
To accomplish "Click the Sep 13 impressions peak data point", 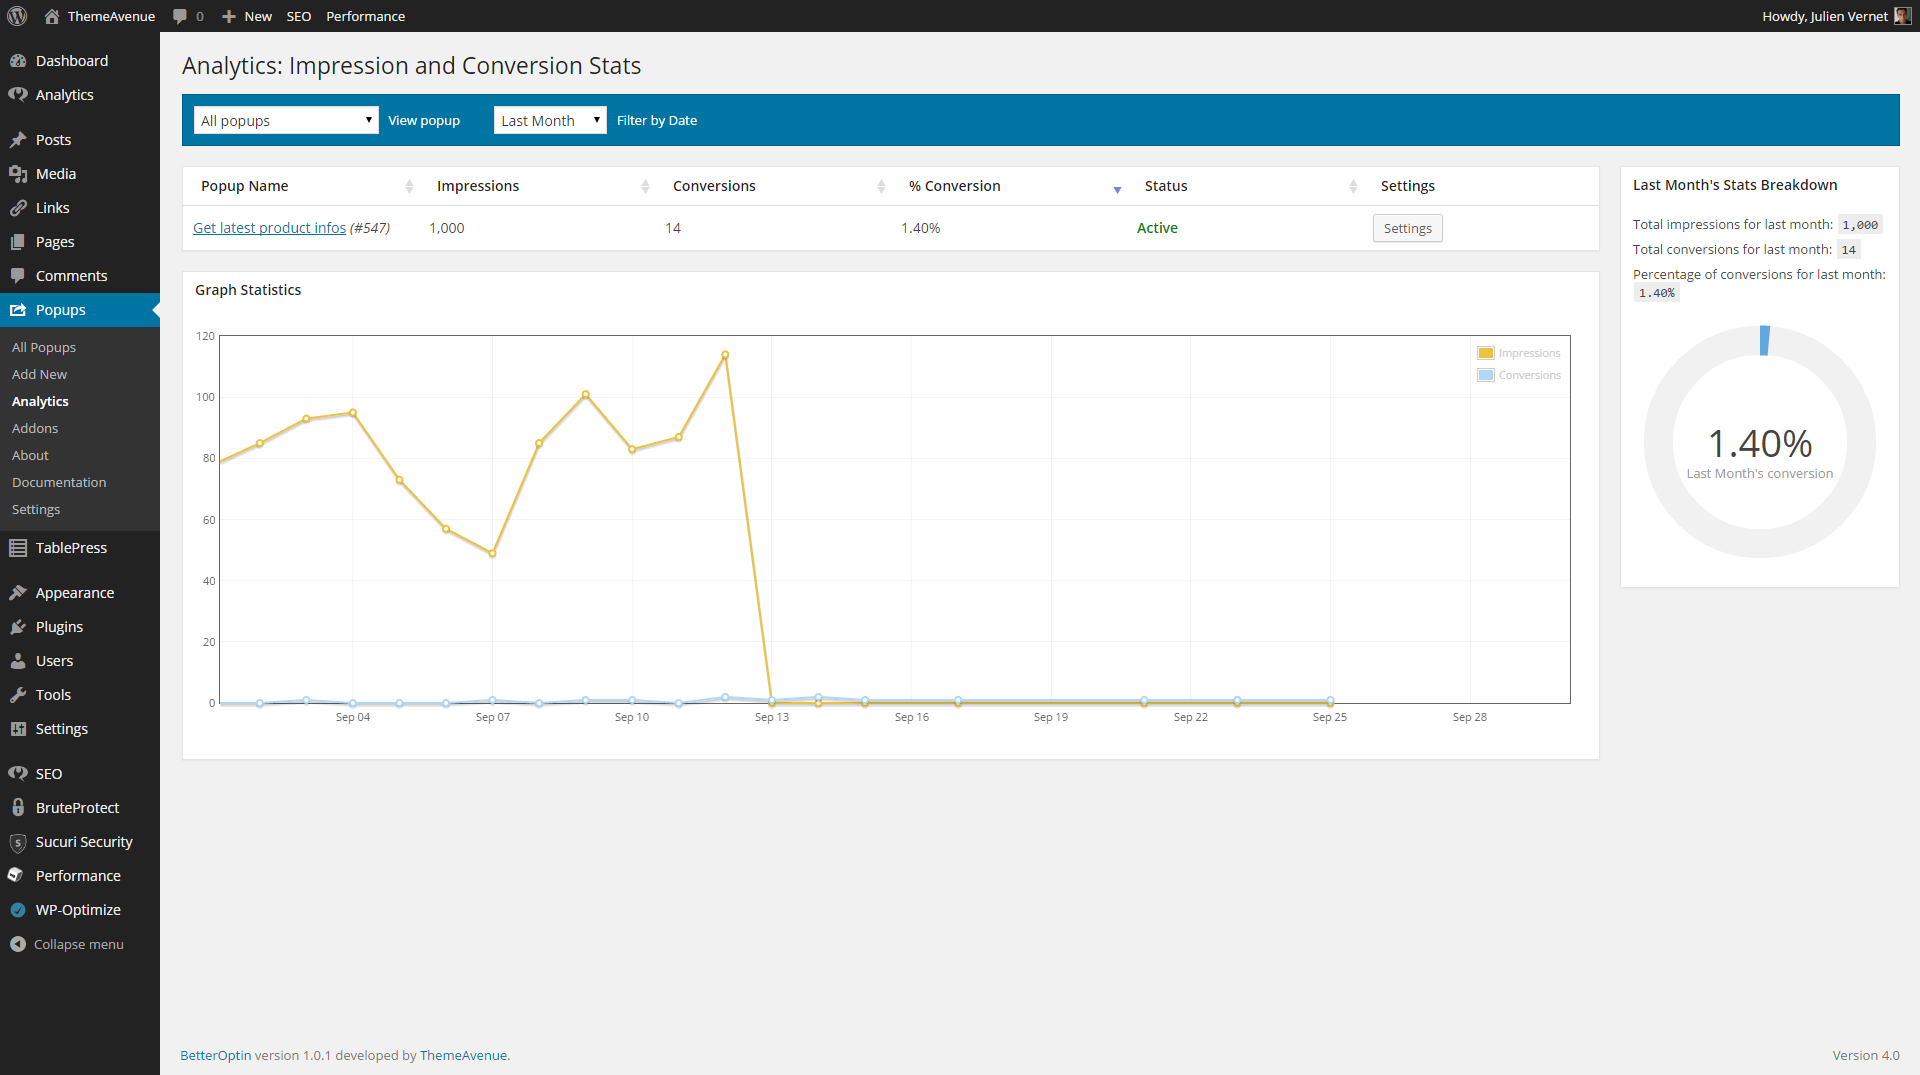I will click(x=725, y=355).
